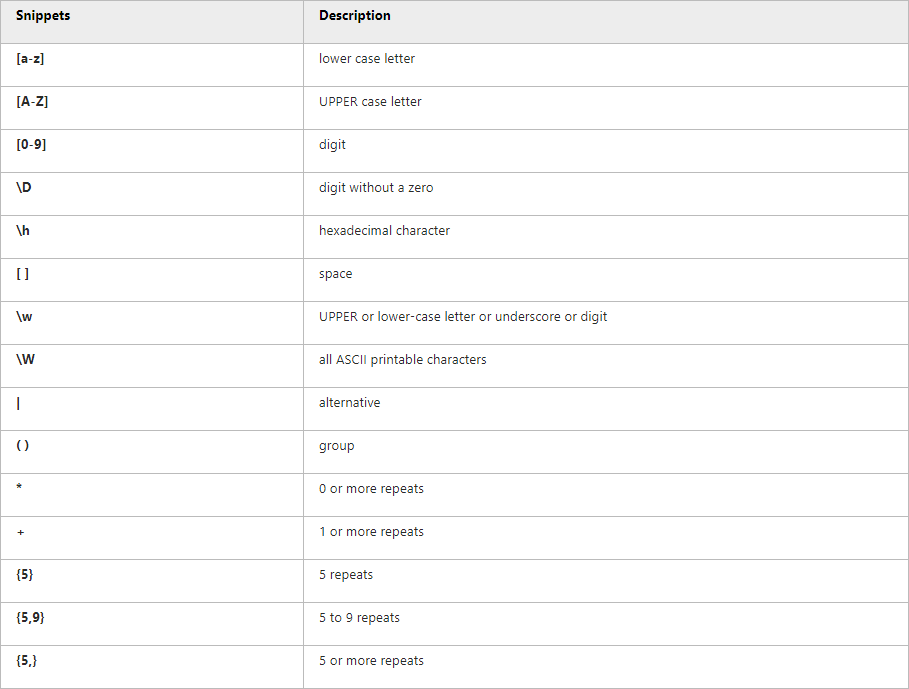Image resolution: width=909 pixels, height=689 pixels.
Task: Click the ( ) group snippet
Action: 23,445
